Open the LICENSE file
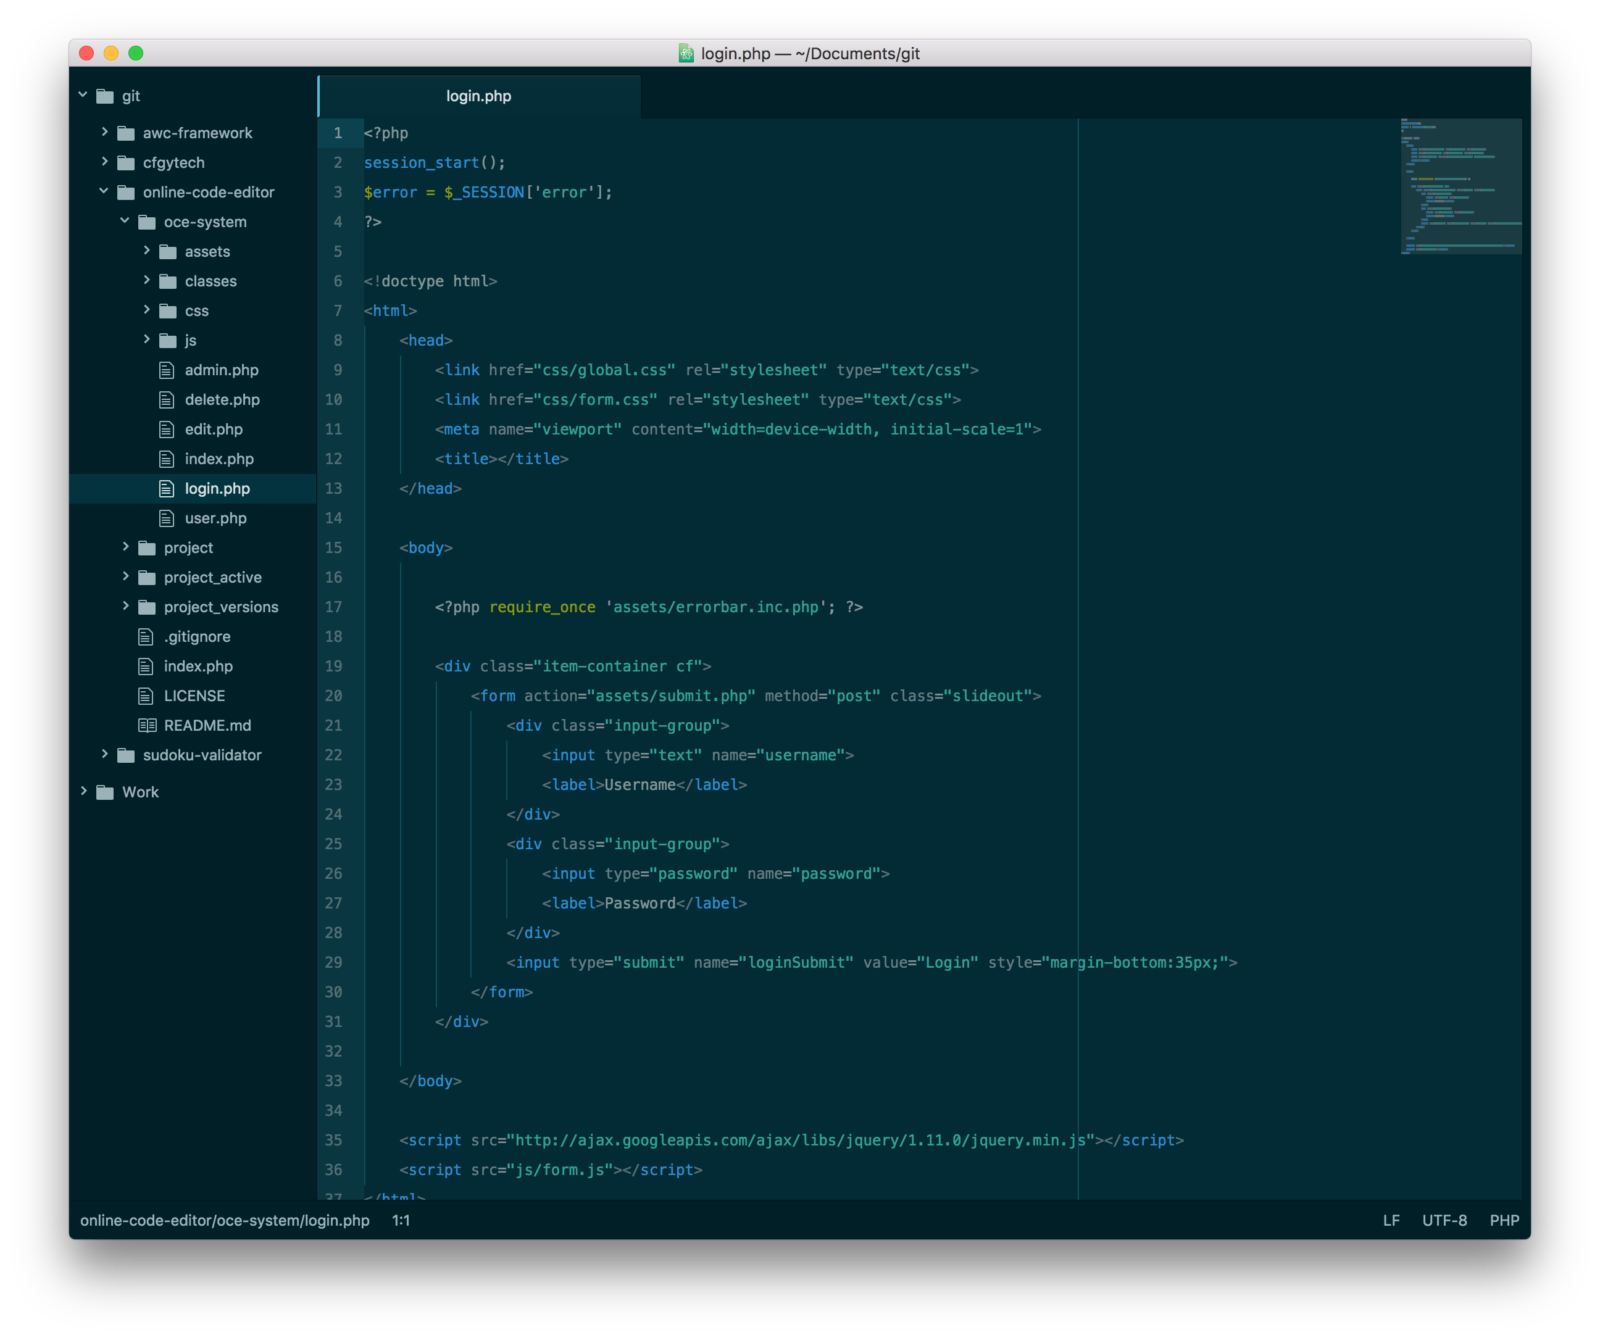The image size is (1600, 1338). coord(194,696)
